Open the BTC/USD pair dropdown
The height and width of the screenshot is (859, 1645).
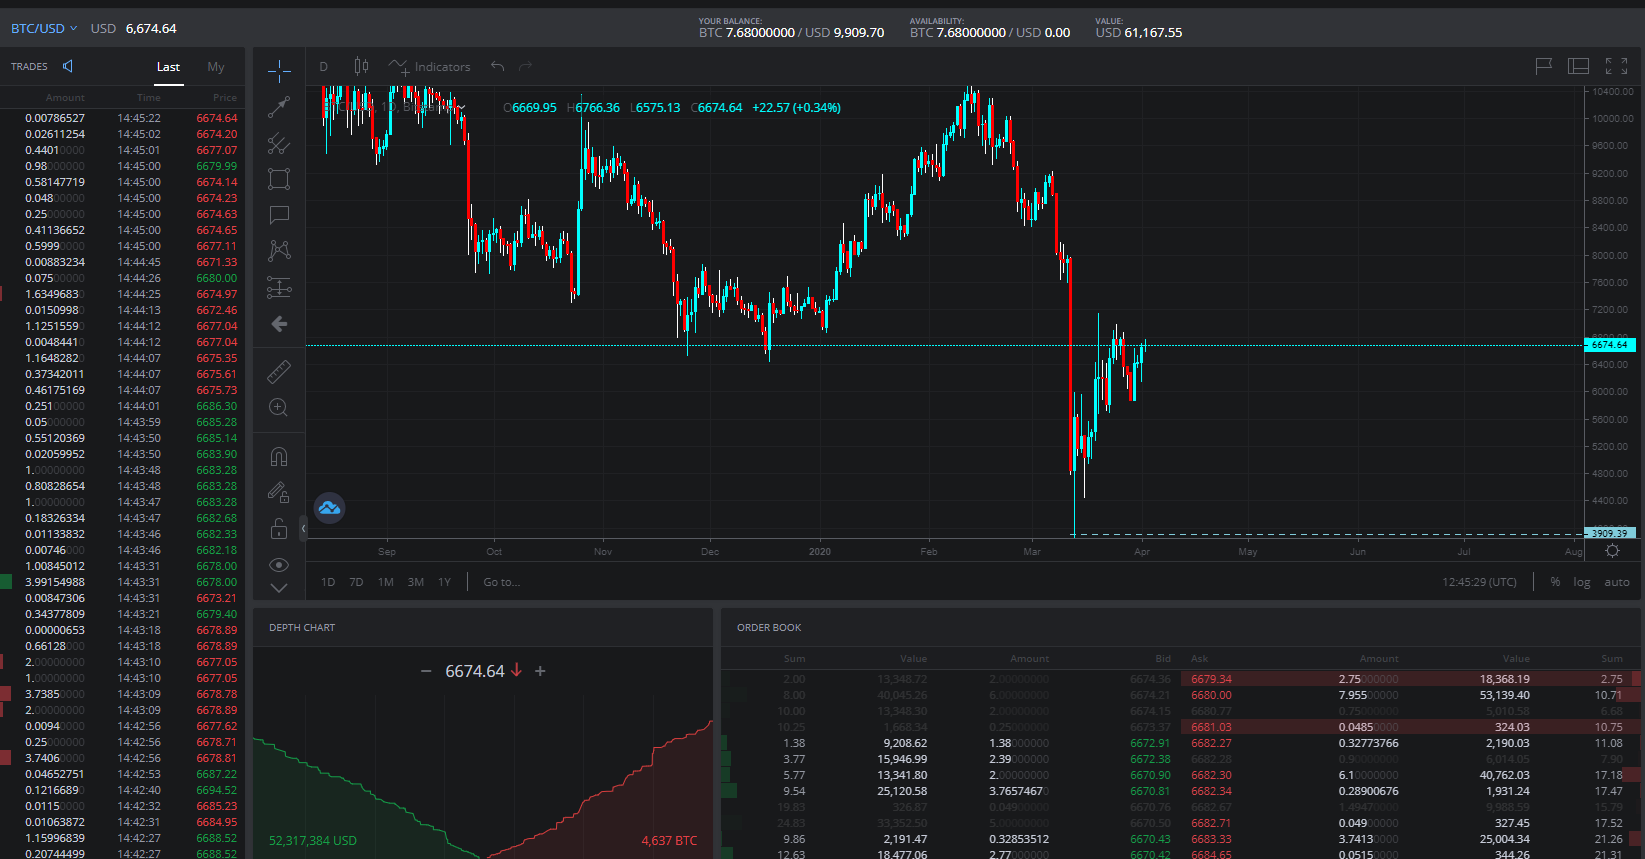click(x=44, y=28)
